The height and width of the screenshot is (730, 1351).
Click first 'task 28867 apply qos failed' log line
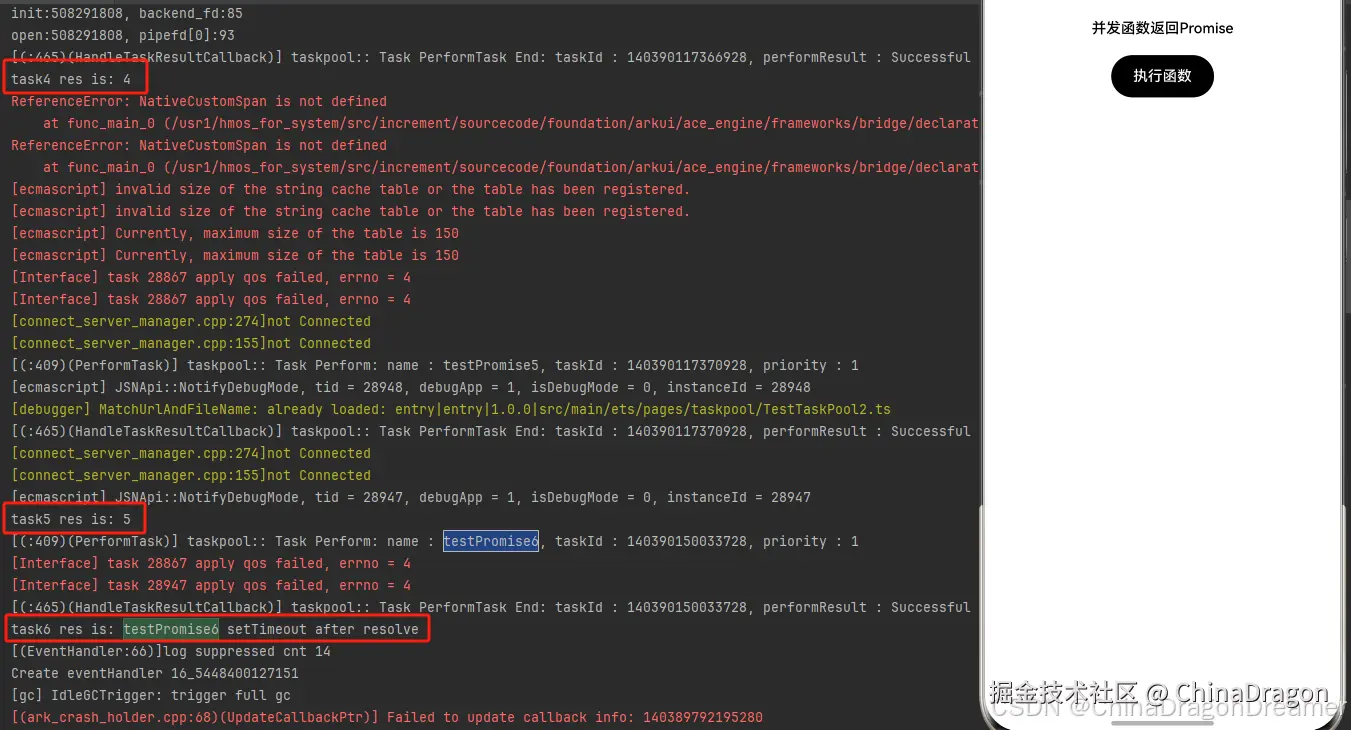[211, 277]
